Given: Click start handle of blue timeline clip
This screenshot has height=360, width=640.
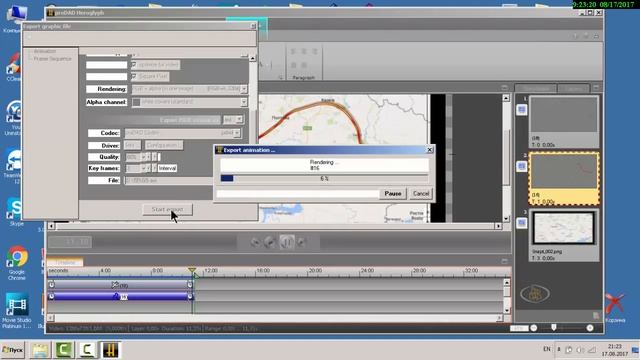Looking at the screenshot, I should [51, 296].
